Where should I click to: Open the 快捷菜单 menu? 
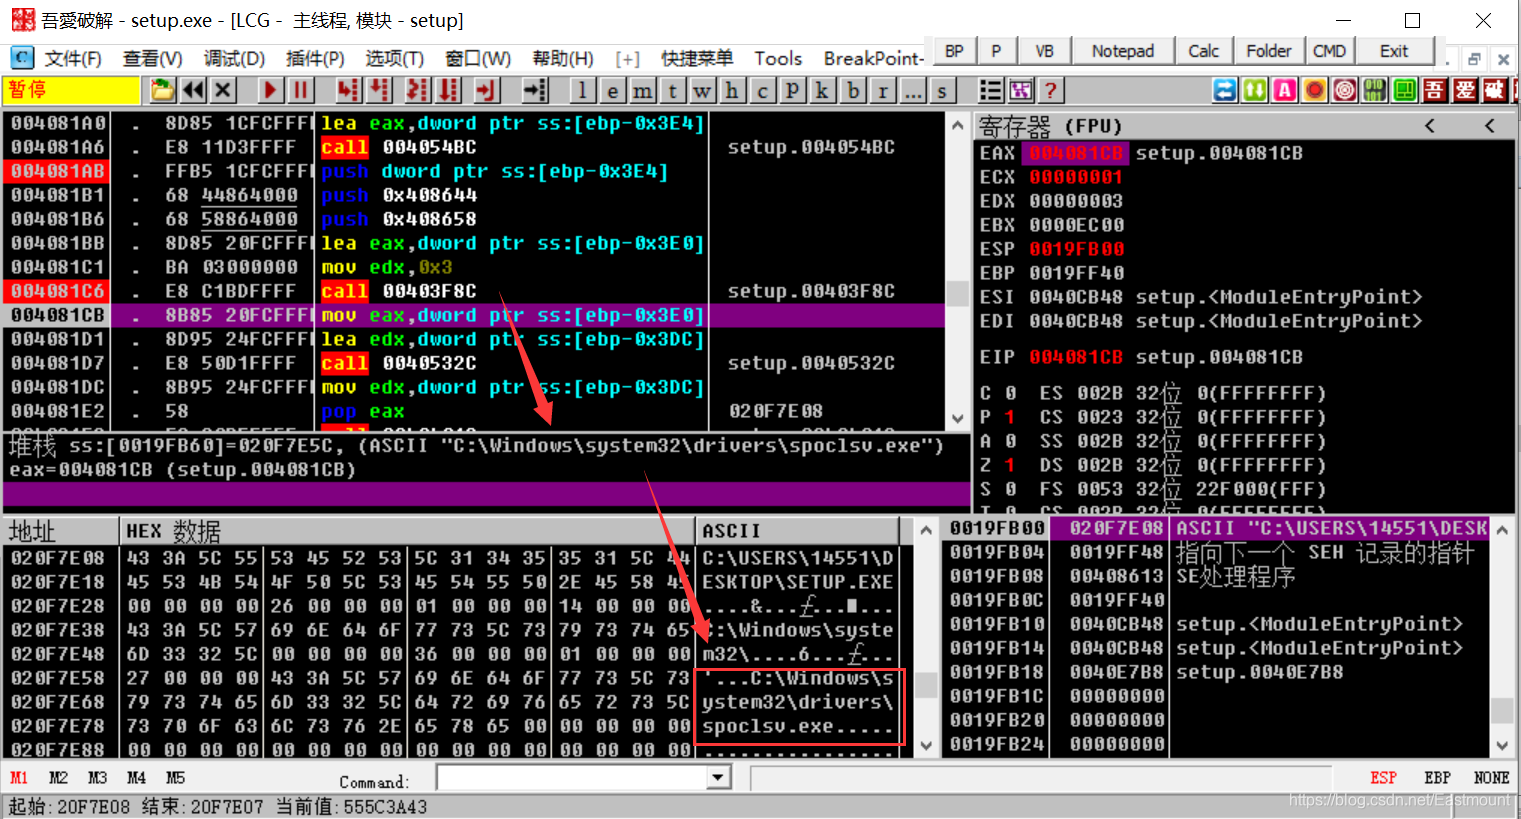[x=697, y=58]
